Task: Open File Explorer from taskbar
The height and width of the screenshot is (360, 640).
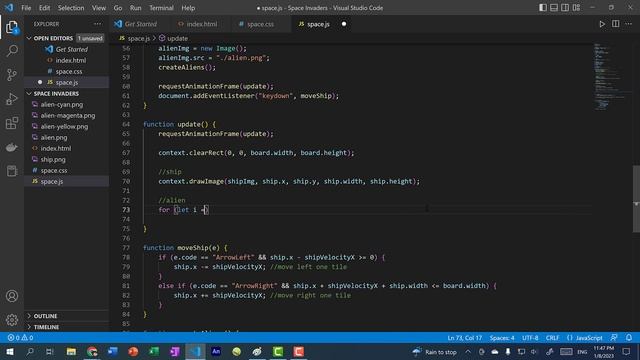Action: point(71,351)
